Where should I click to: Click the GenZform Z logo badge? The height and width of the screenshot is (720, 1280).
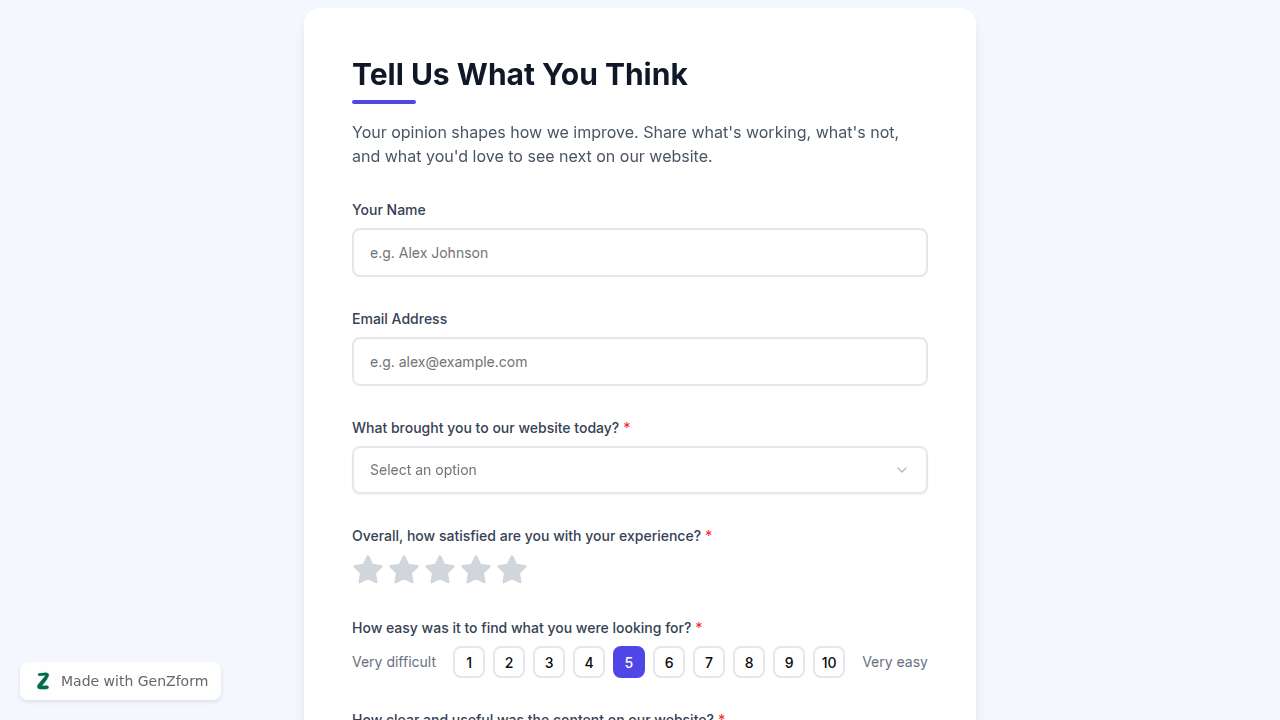point(43,680)
